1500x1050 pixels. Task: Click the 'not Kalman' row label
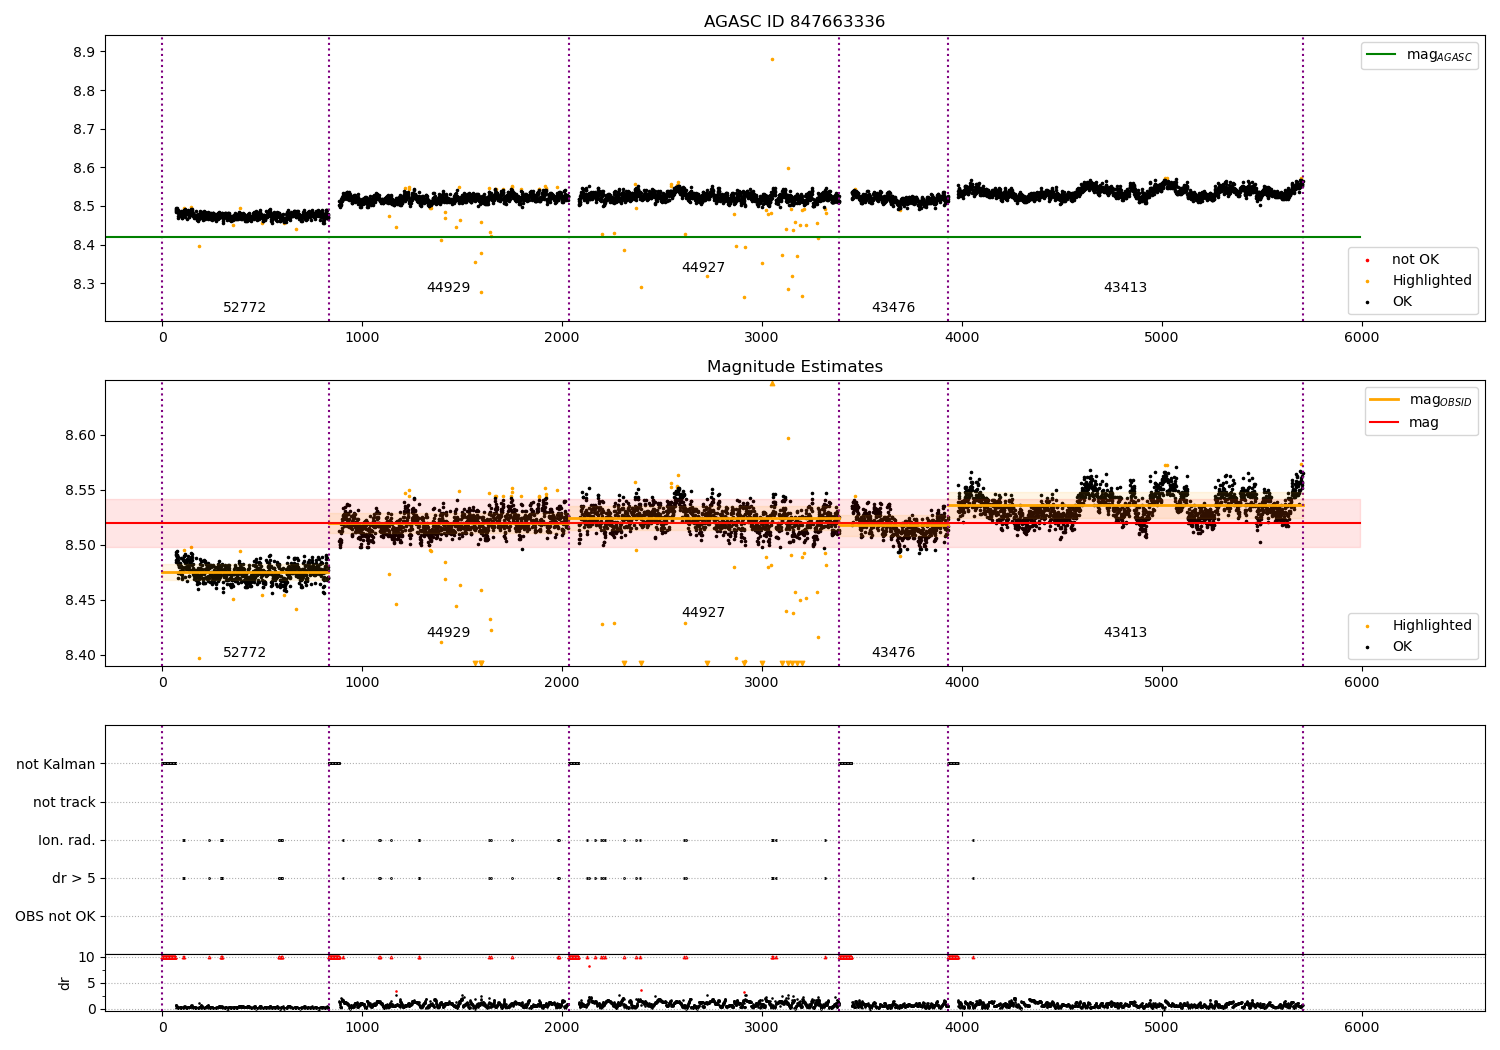click(x=56, y=764)
